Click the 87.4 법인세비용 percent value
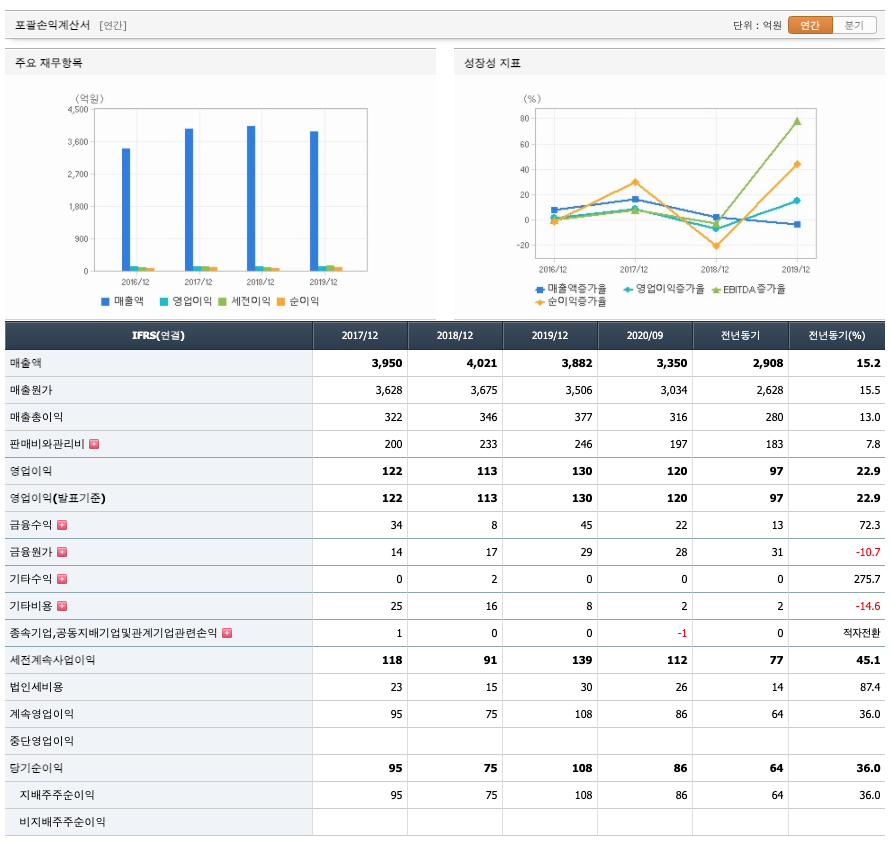This screenshot has height=844, width=890. point(870,687)
